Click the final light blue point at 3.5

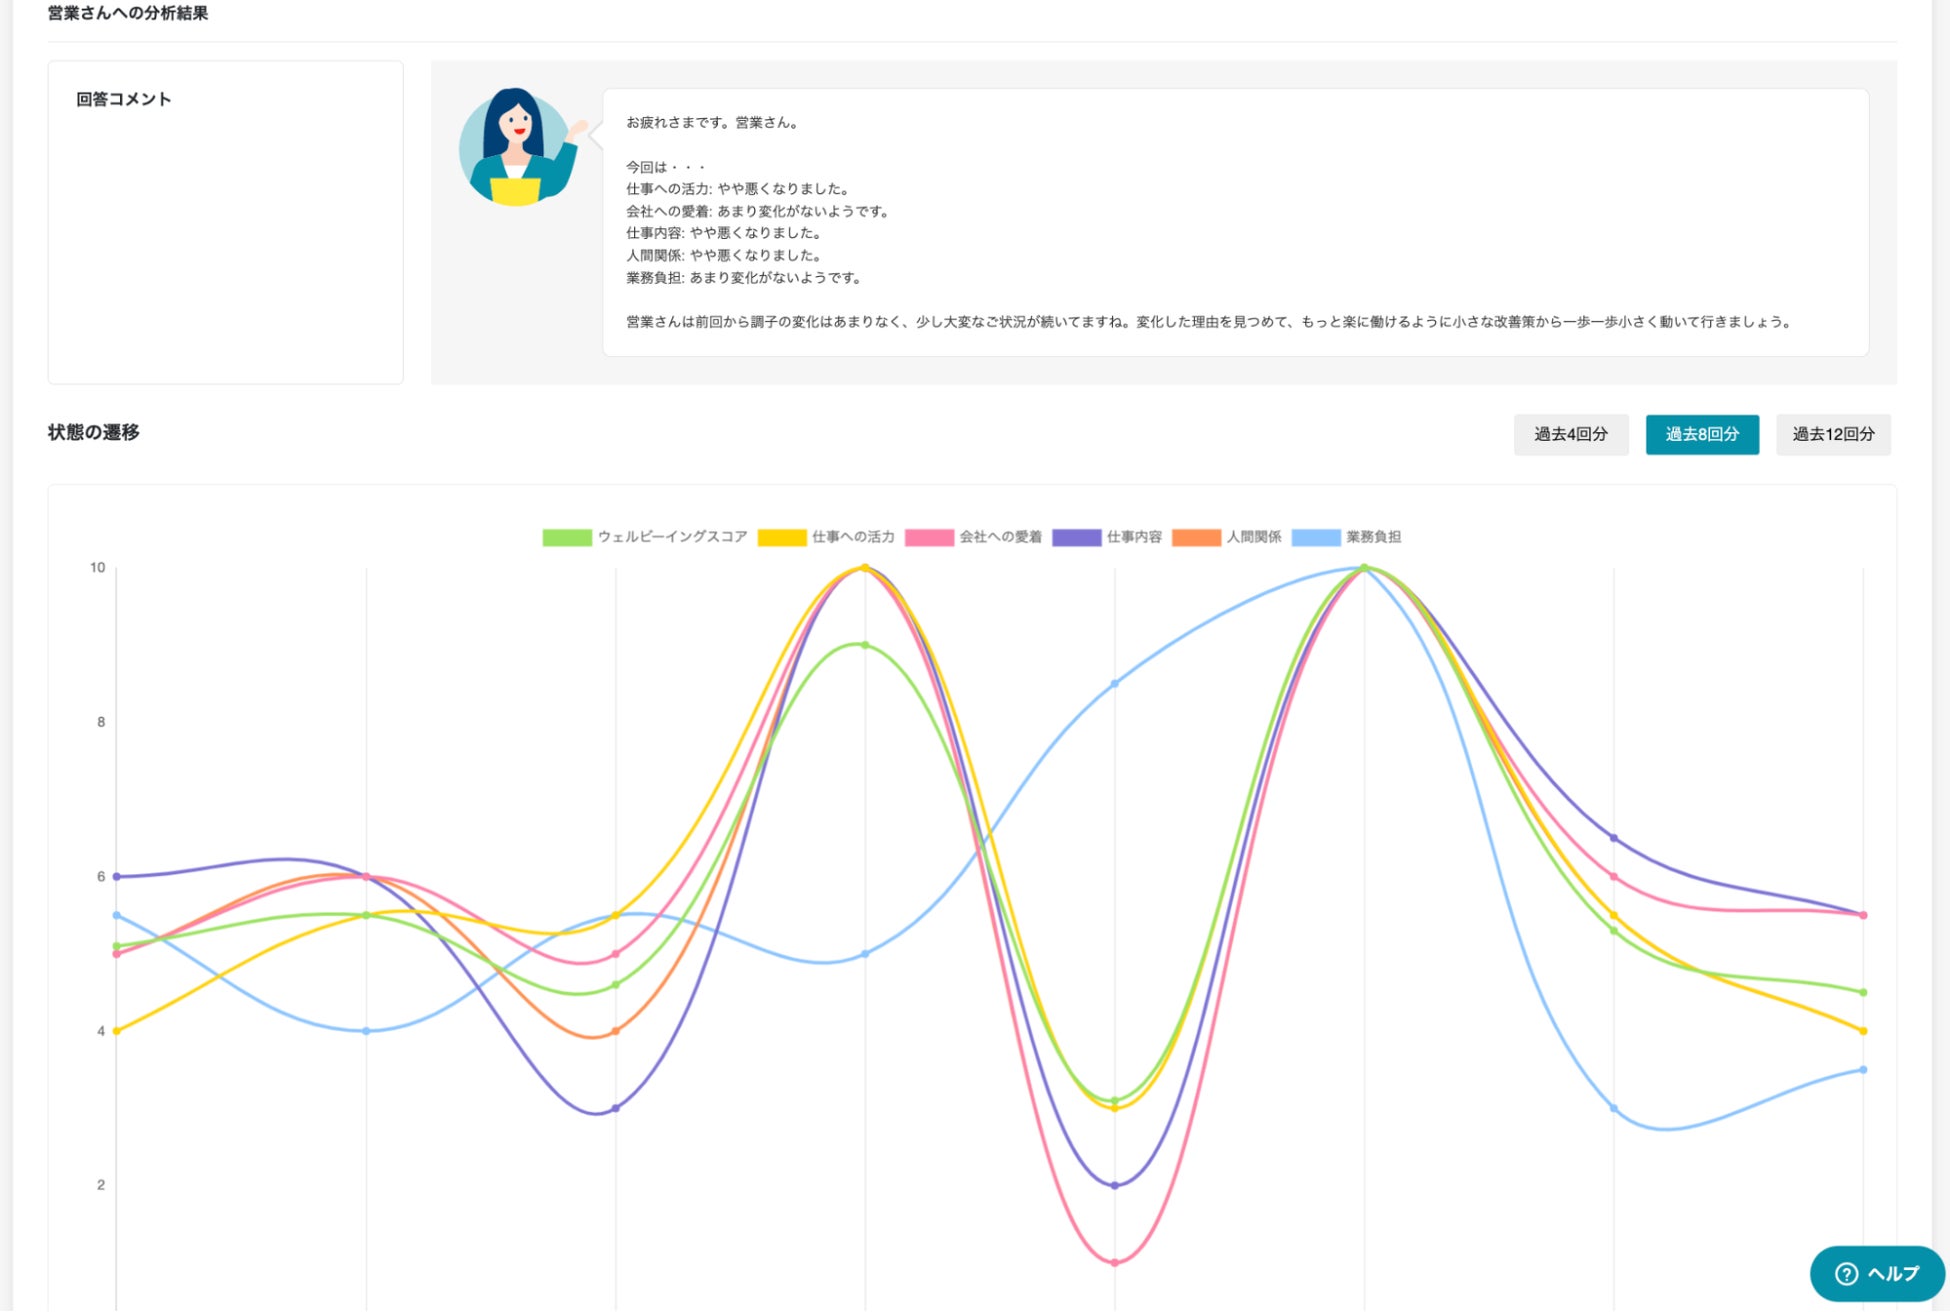point(1863,1070)
